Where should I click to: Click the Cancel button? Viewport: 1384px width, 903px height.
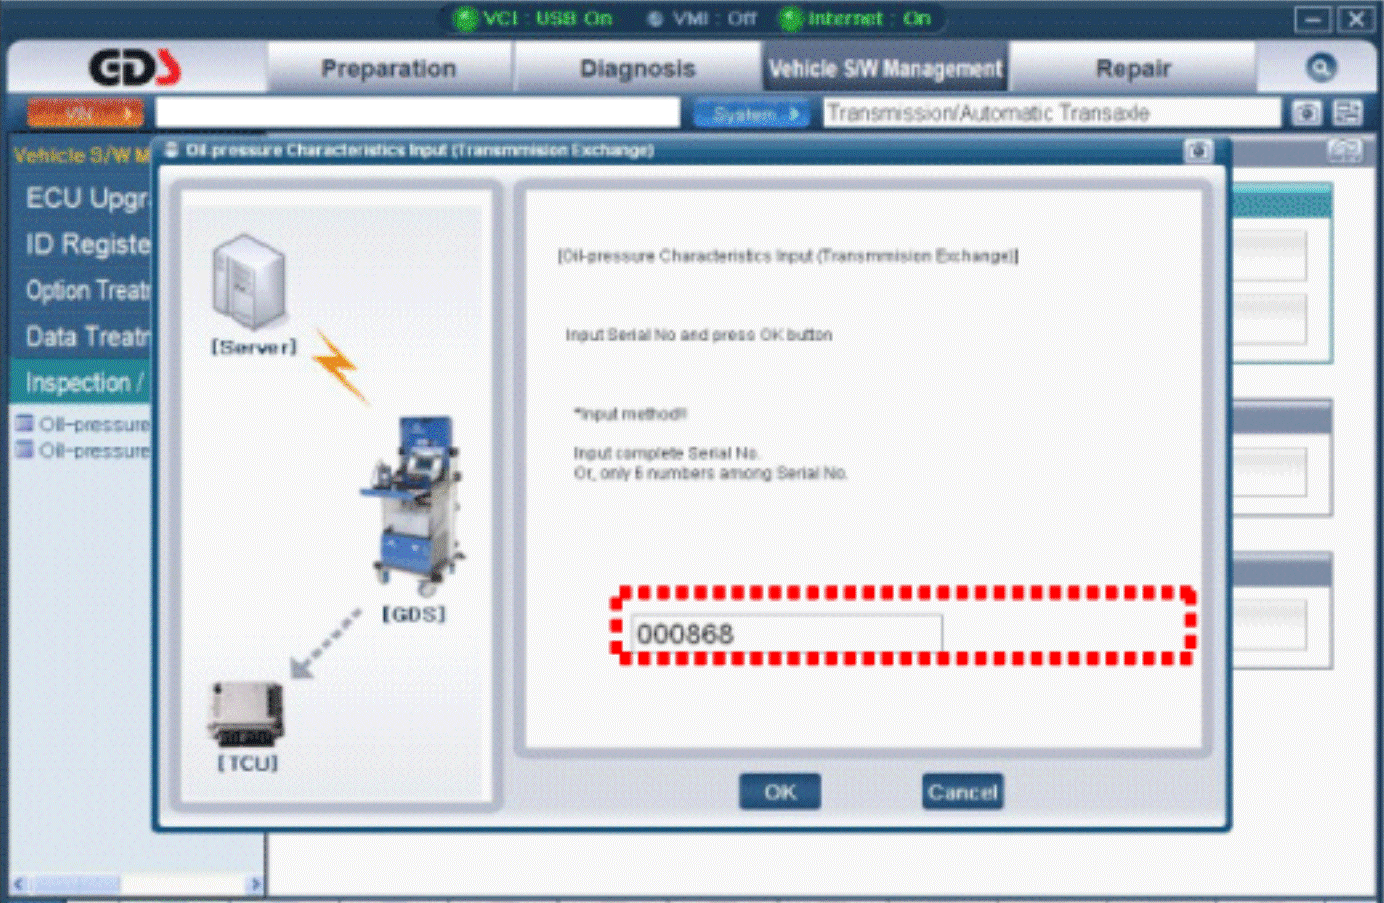[962, 792]
